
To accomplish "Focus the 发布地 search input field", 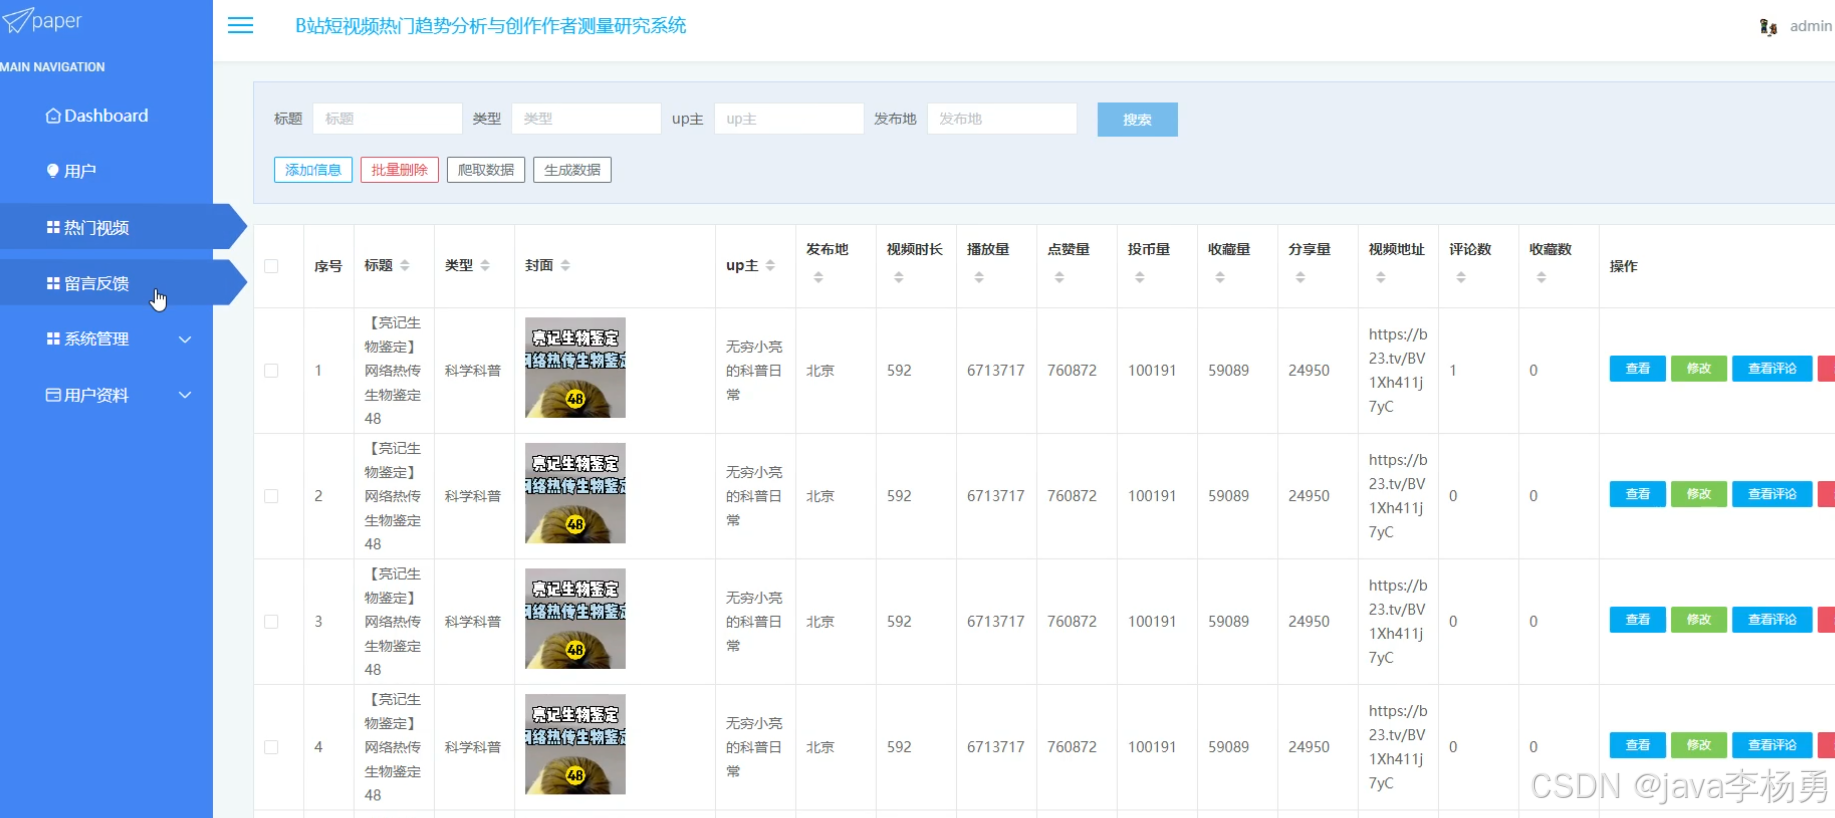I will coord(1002,119).
